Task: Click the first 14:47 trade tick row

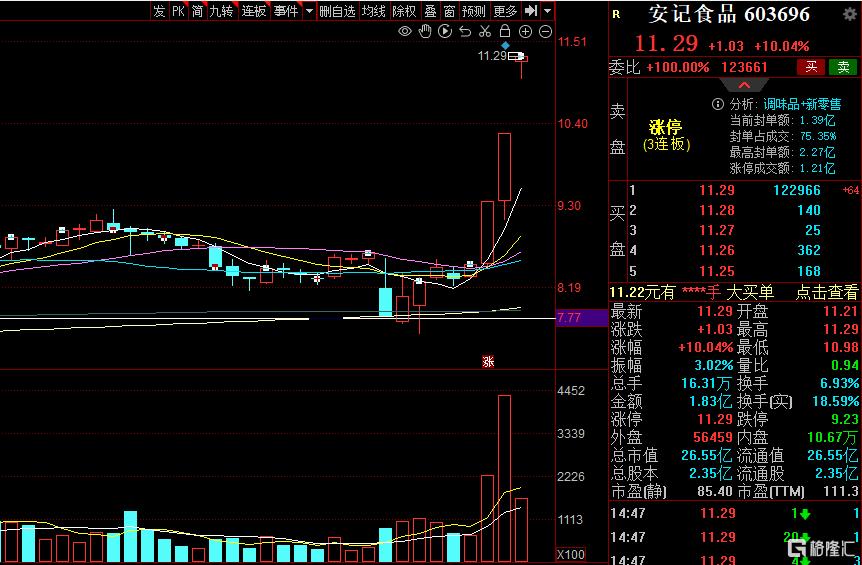Action: click(735, 513)
